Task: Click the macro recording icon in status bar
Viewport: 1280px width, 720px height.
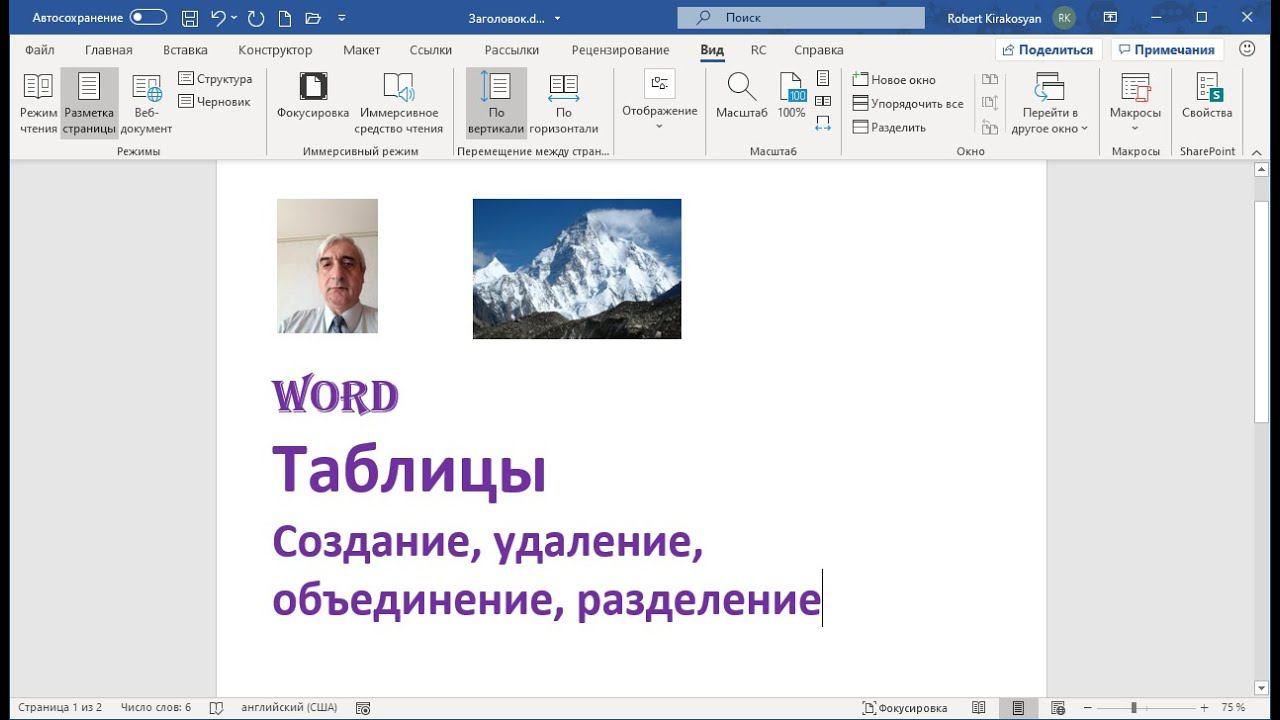Action: [x=363, y=708]
